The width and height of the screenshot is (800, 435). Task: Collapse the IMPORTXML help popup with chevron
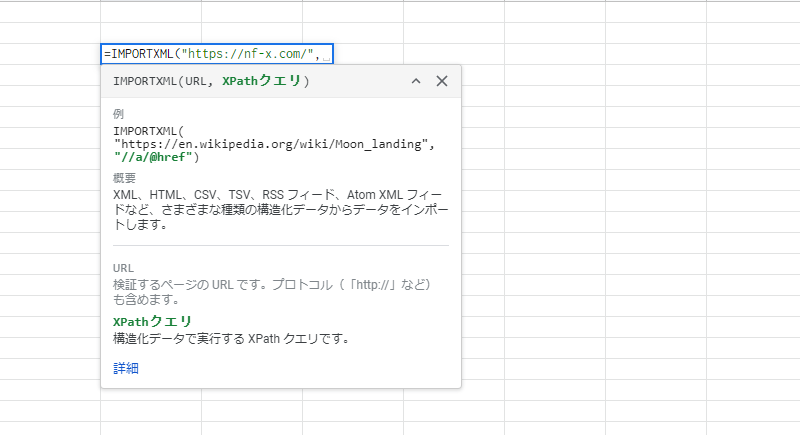click(x=416, y=81)
